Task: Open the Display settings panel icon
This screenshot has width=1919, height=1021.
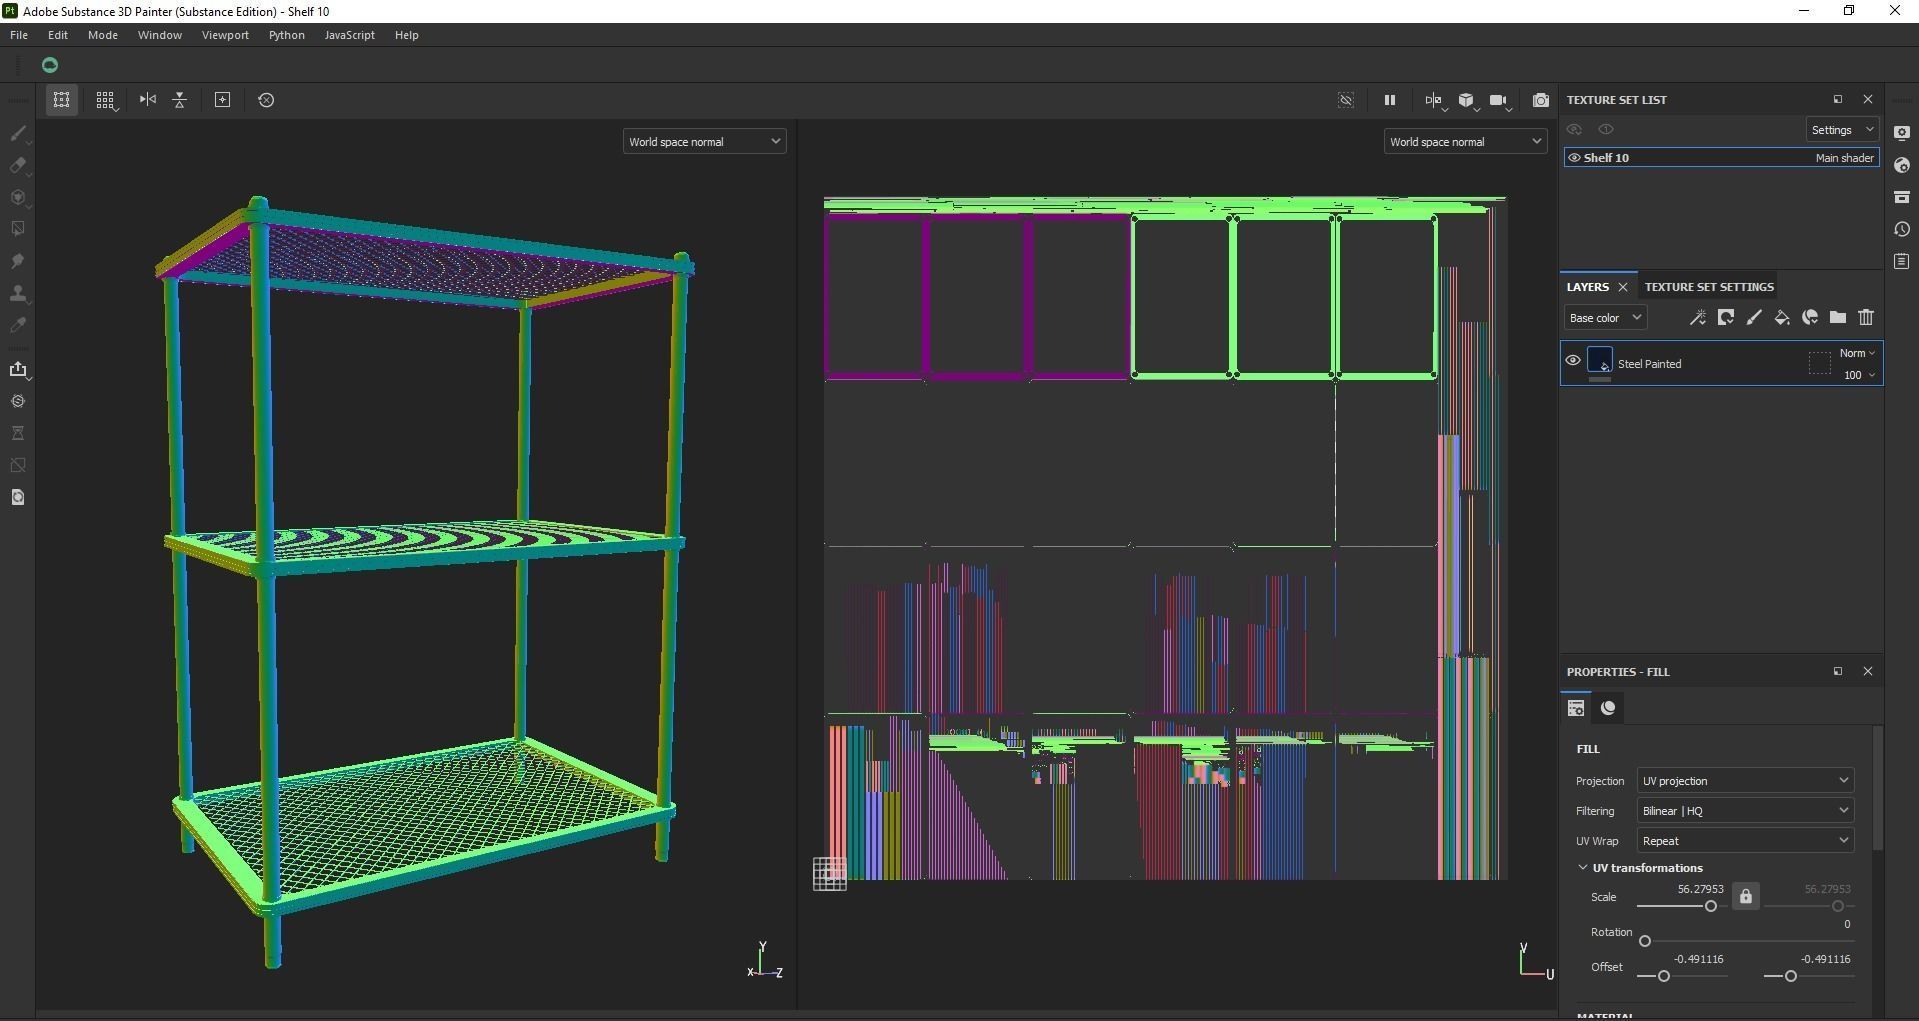Action: (x=1902, y=133)
